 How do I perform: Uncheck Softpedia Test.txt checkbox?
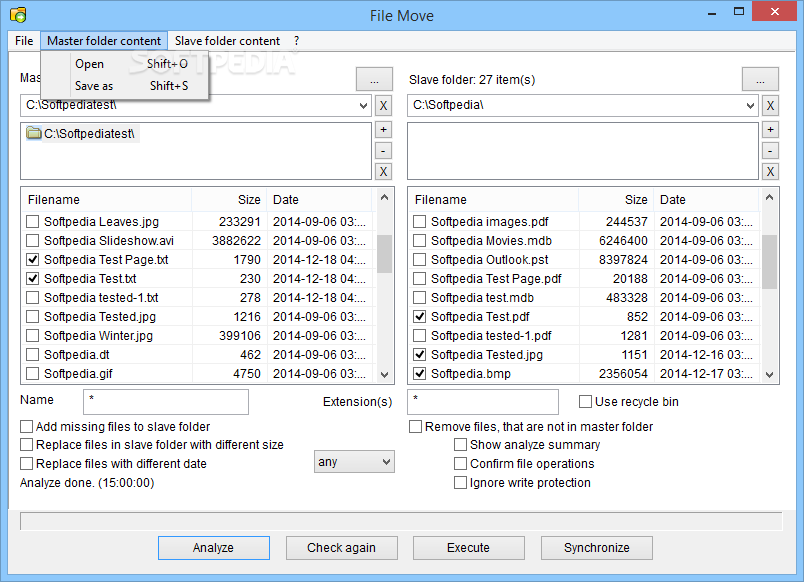[x=32, y=278]
